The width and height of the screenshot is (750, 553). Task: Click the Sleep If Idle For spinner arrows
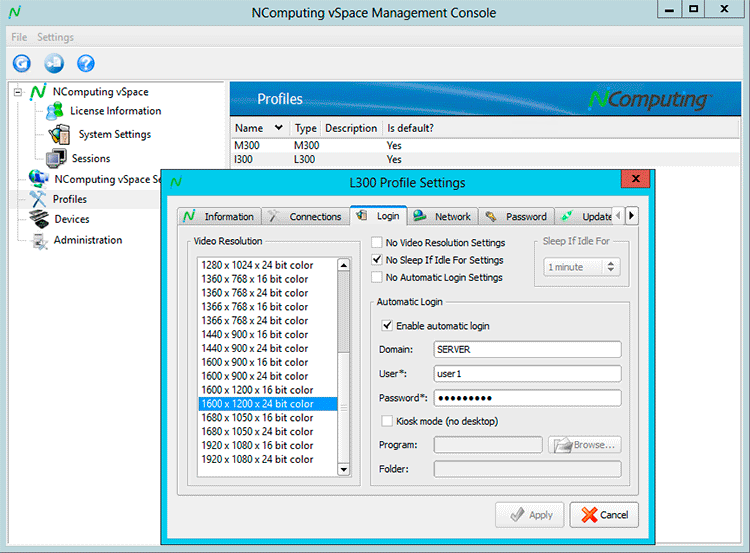tap(610, 267)
